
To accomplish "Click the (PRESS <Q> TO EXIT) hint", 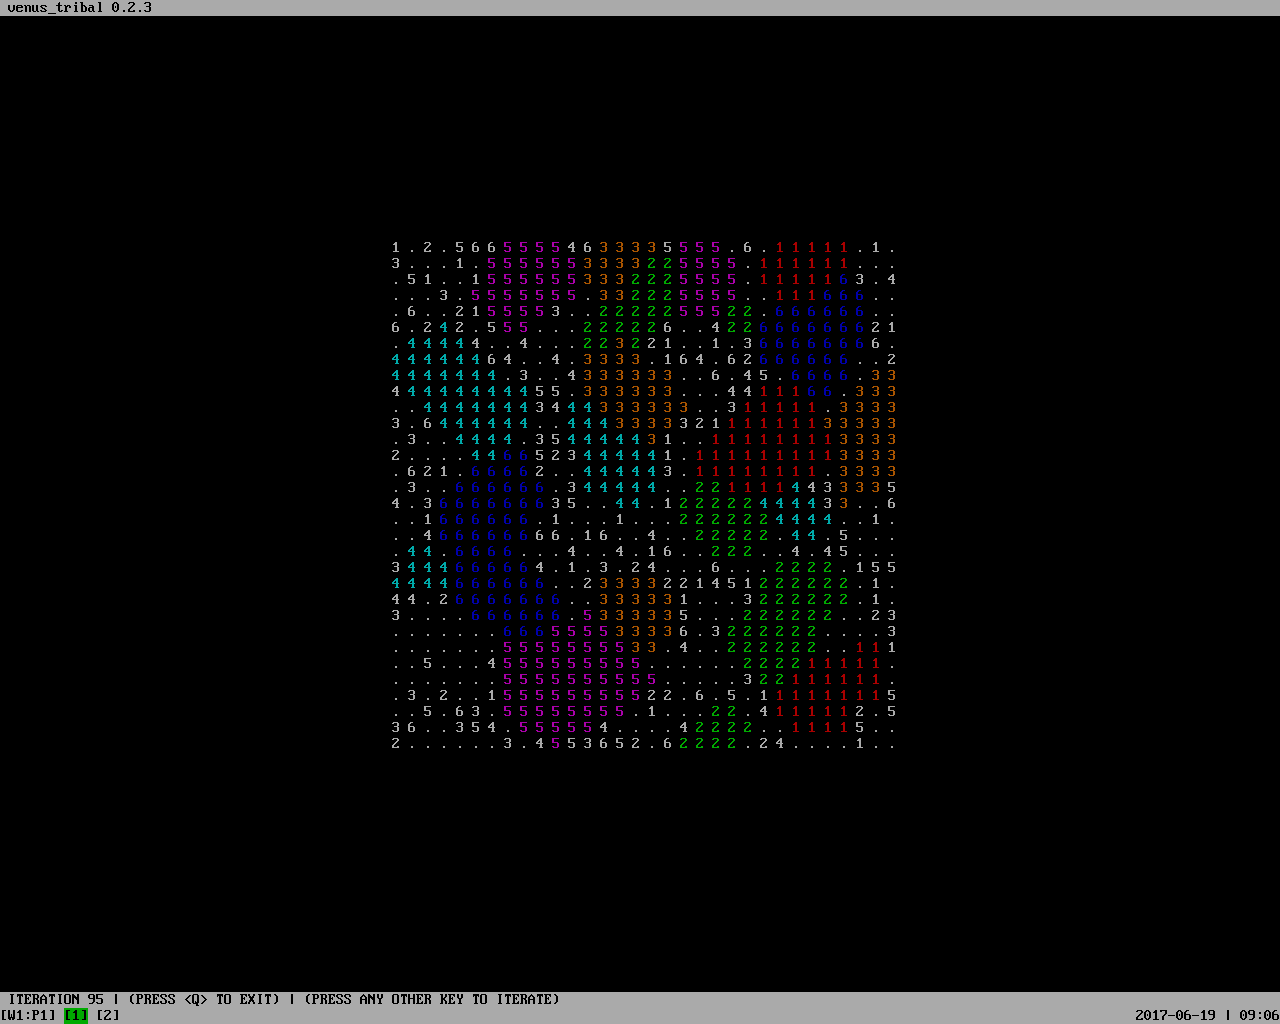I will (x=204, y=999).
